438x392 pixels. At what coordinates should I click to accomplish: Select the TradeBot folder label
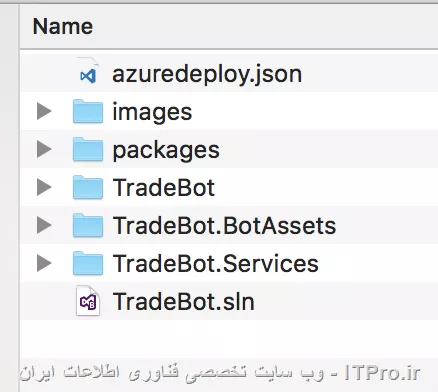164,187
